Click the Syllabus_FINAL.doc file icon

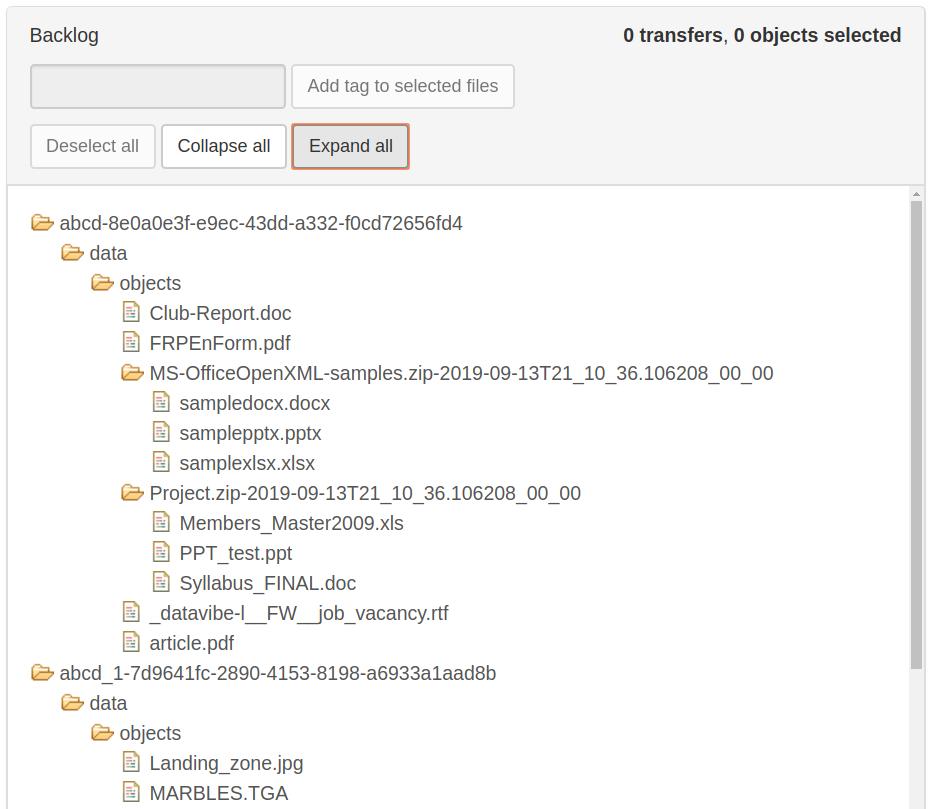[x=161, y=582]
